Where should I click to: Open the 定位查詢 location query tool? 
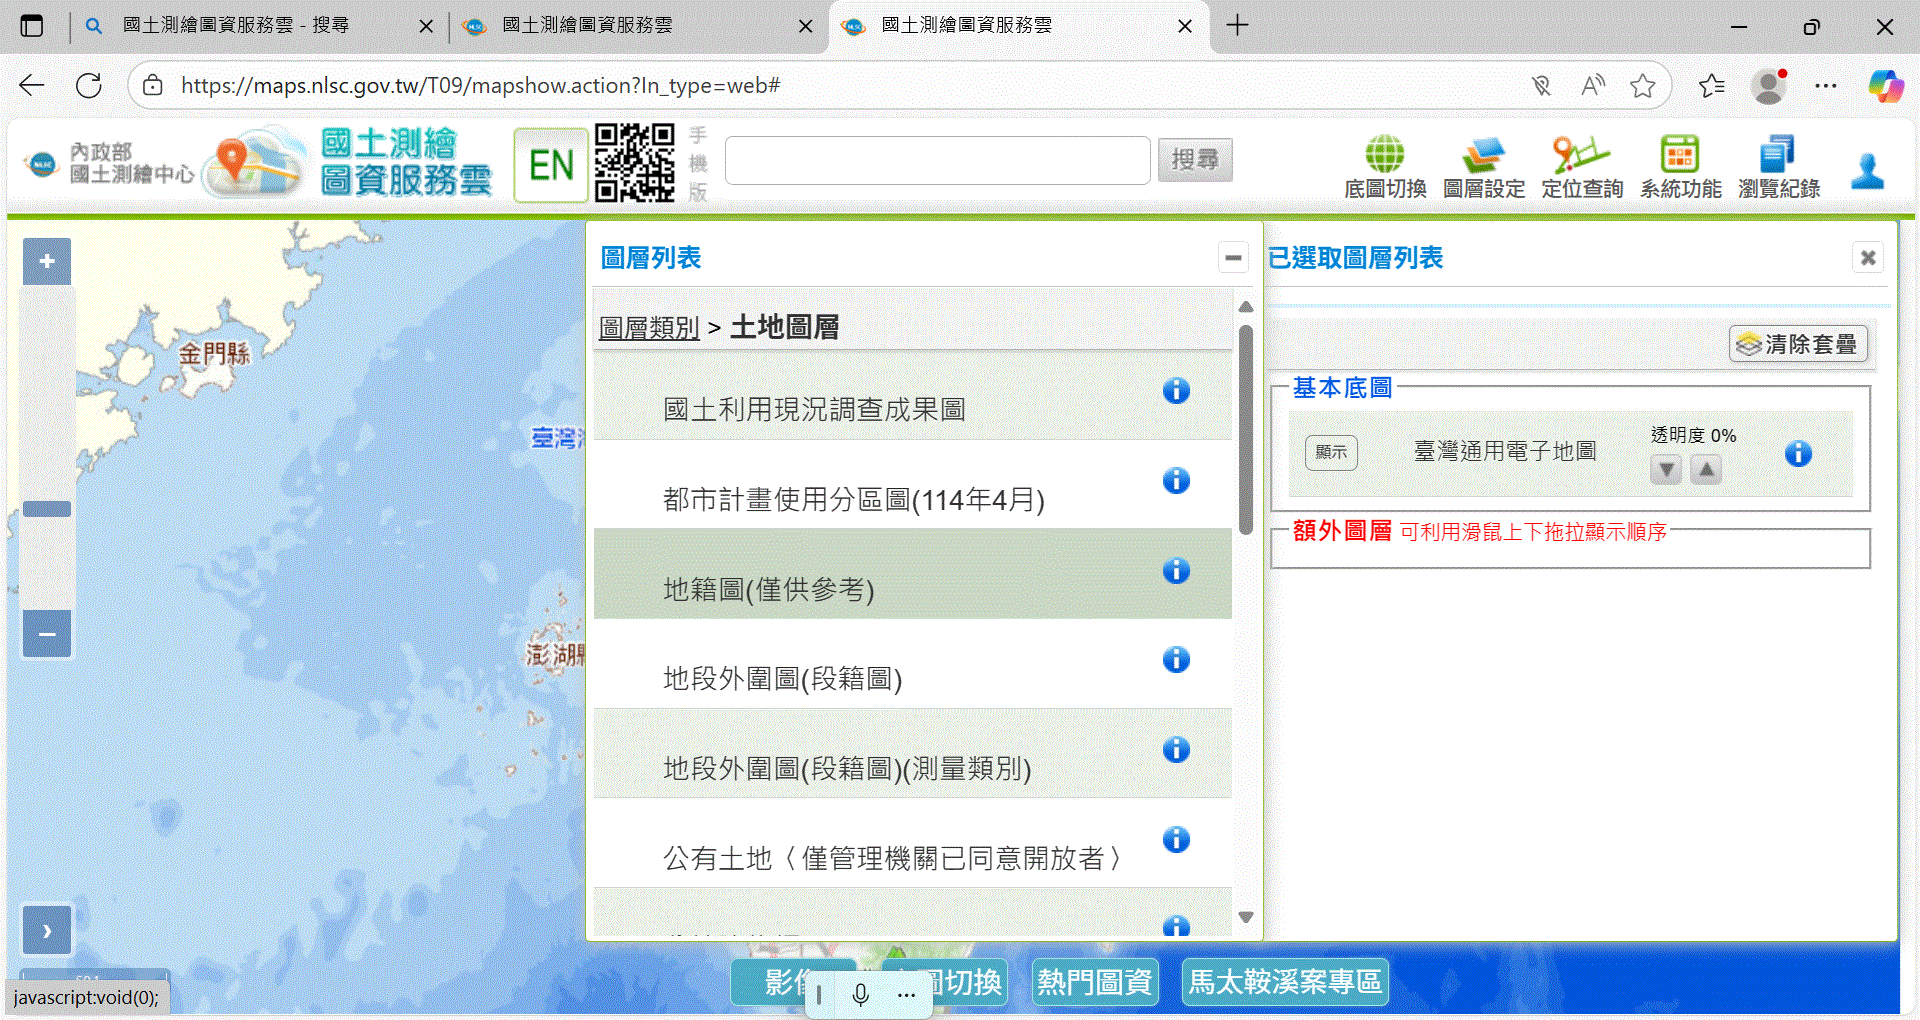point(1581,166)
